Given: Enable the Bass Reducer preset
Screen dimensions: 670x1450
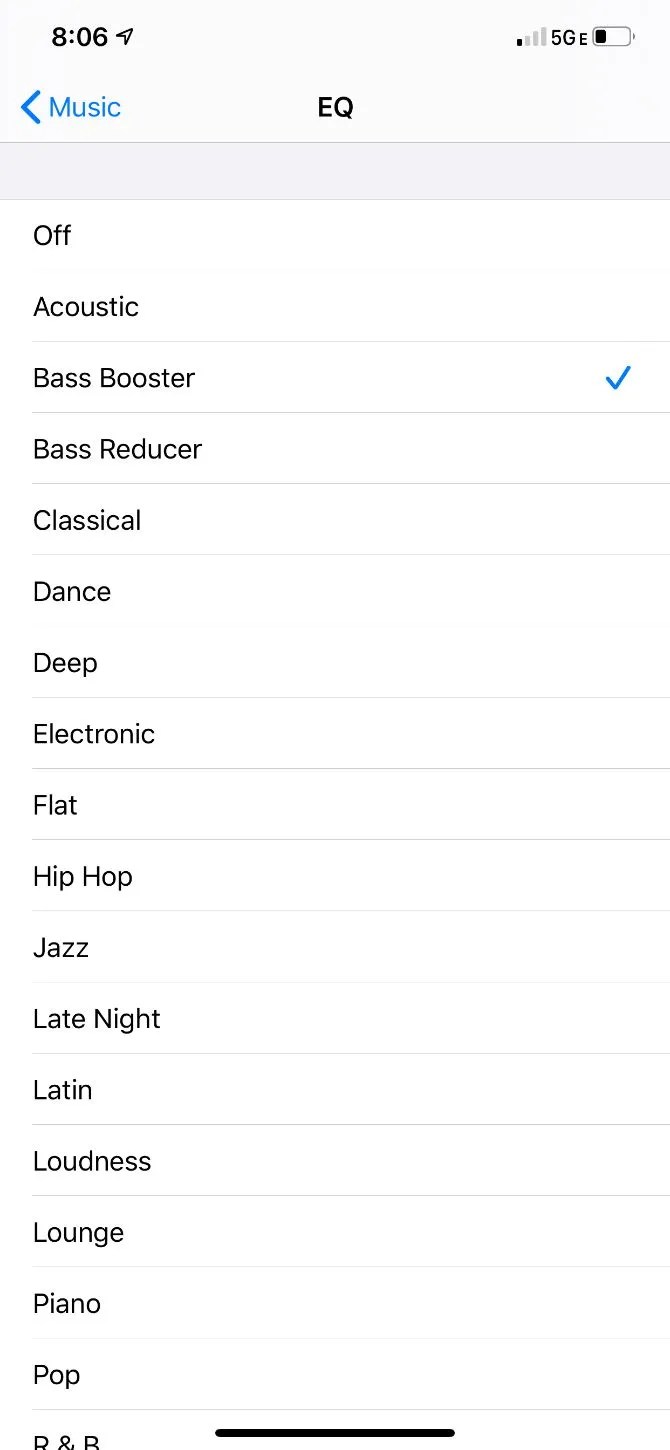Looking at the screenshot, I should 335,448.
